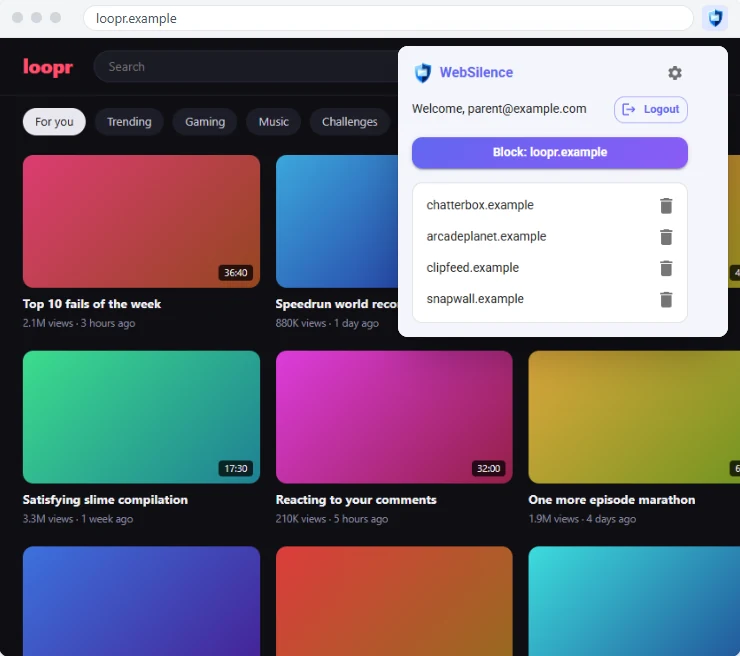This screenshot has width=740, height=656.
Task: Play the Reacting to your comments thumbnail
Action: tap(394, 417)
